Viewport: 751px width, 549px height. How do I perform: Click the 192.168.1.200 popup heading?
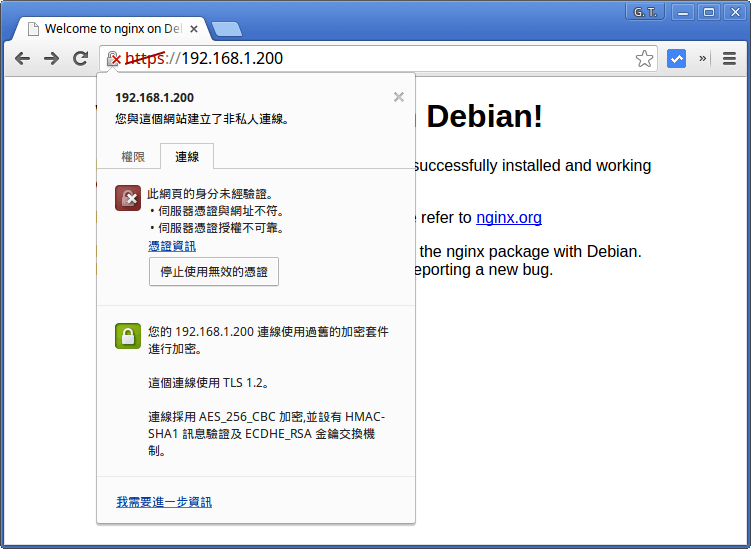[154, 98]
